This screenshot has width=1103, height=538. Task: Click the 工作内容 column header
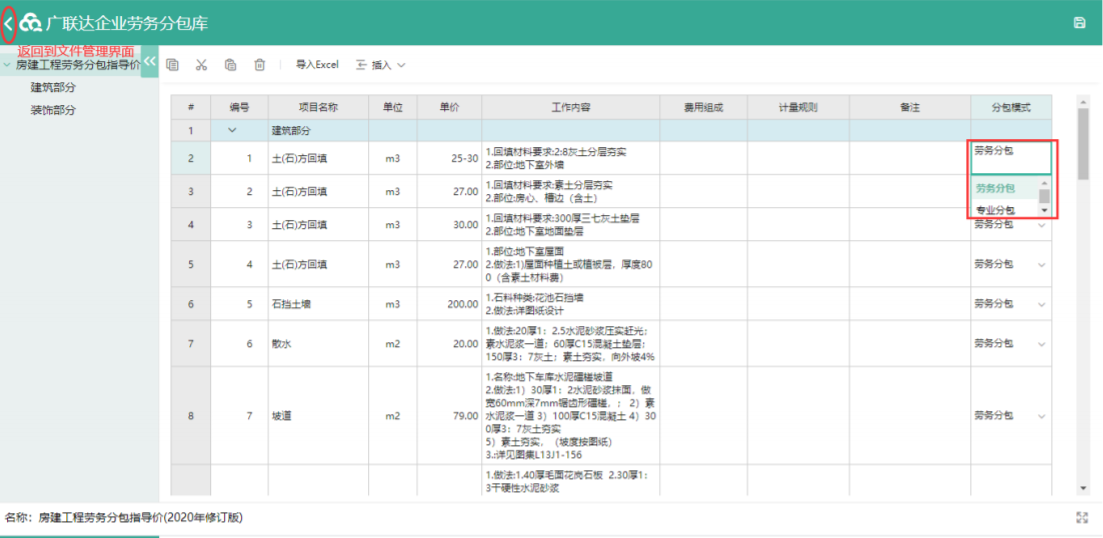pyautogui.click(x=570, y=108)
